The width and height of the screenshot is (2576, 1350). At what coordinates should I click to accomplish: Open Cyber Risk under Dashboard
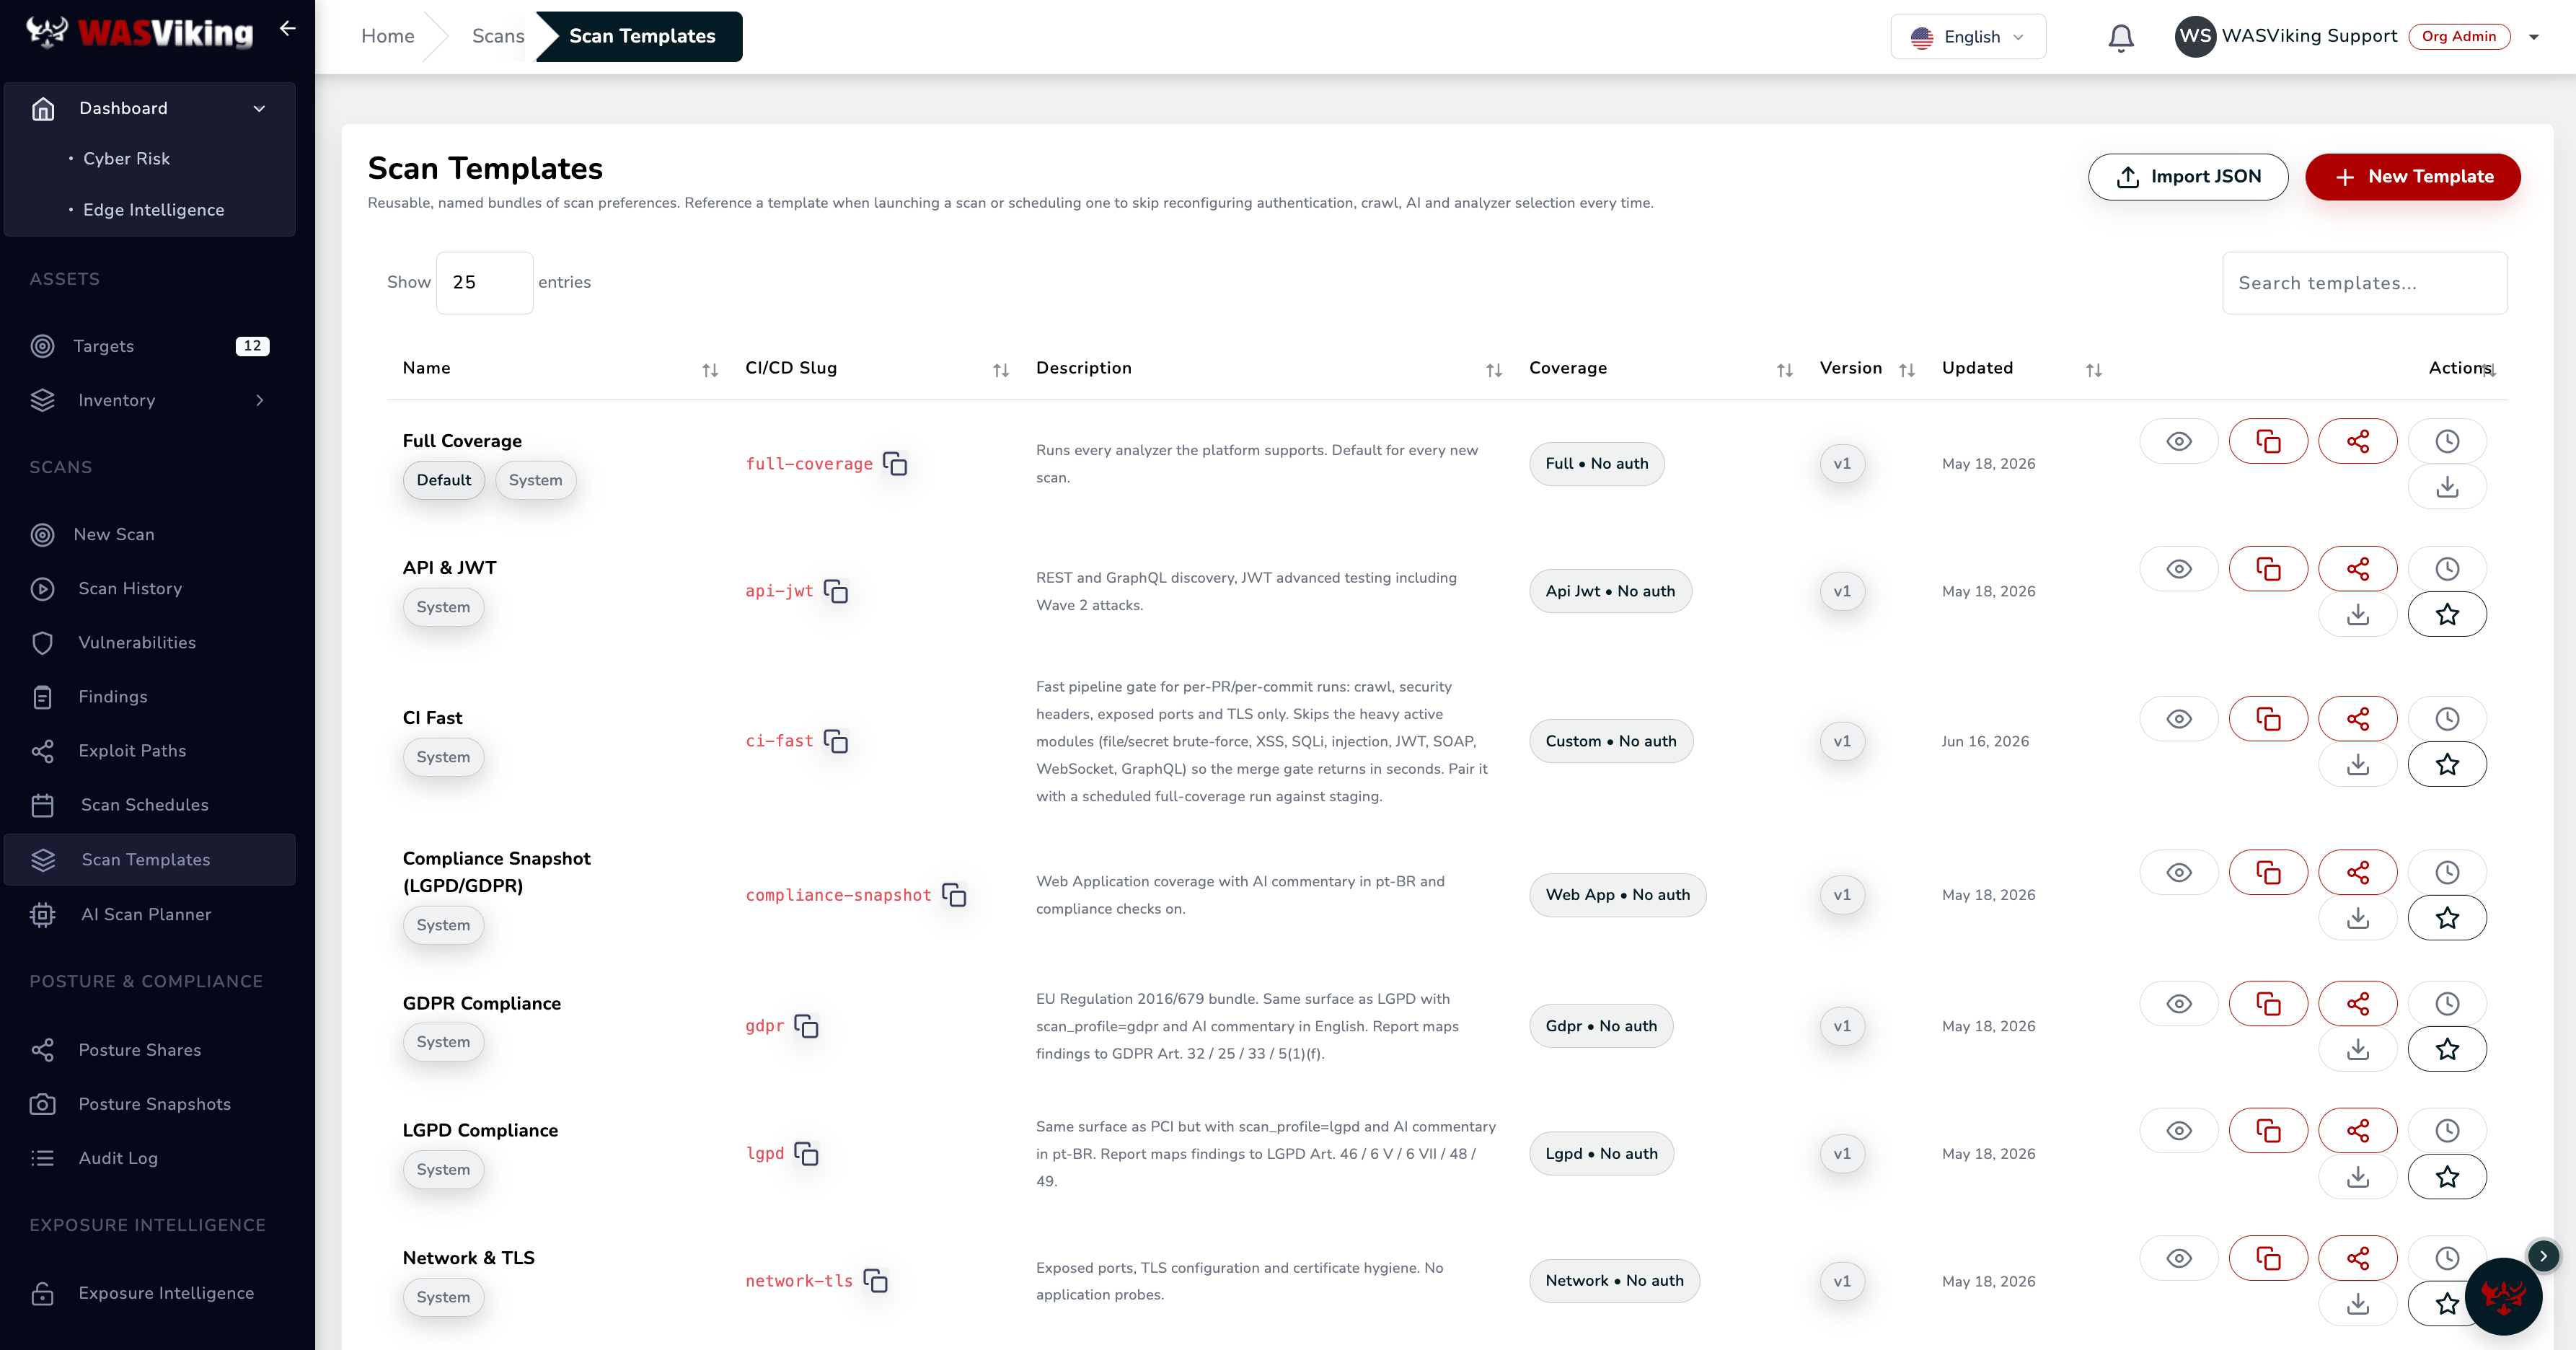click(126, 159)
